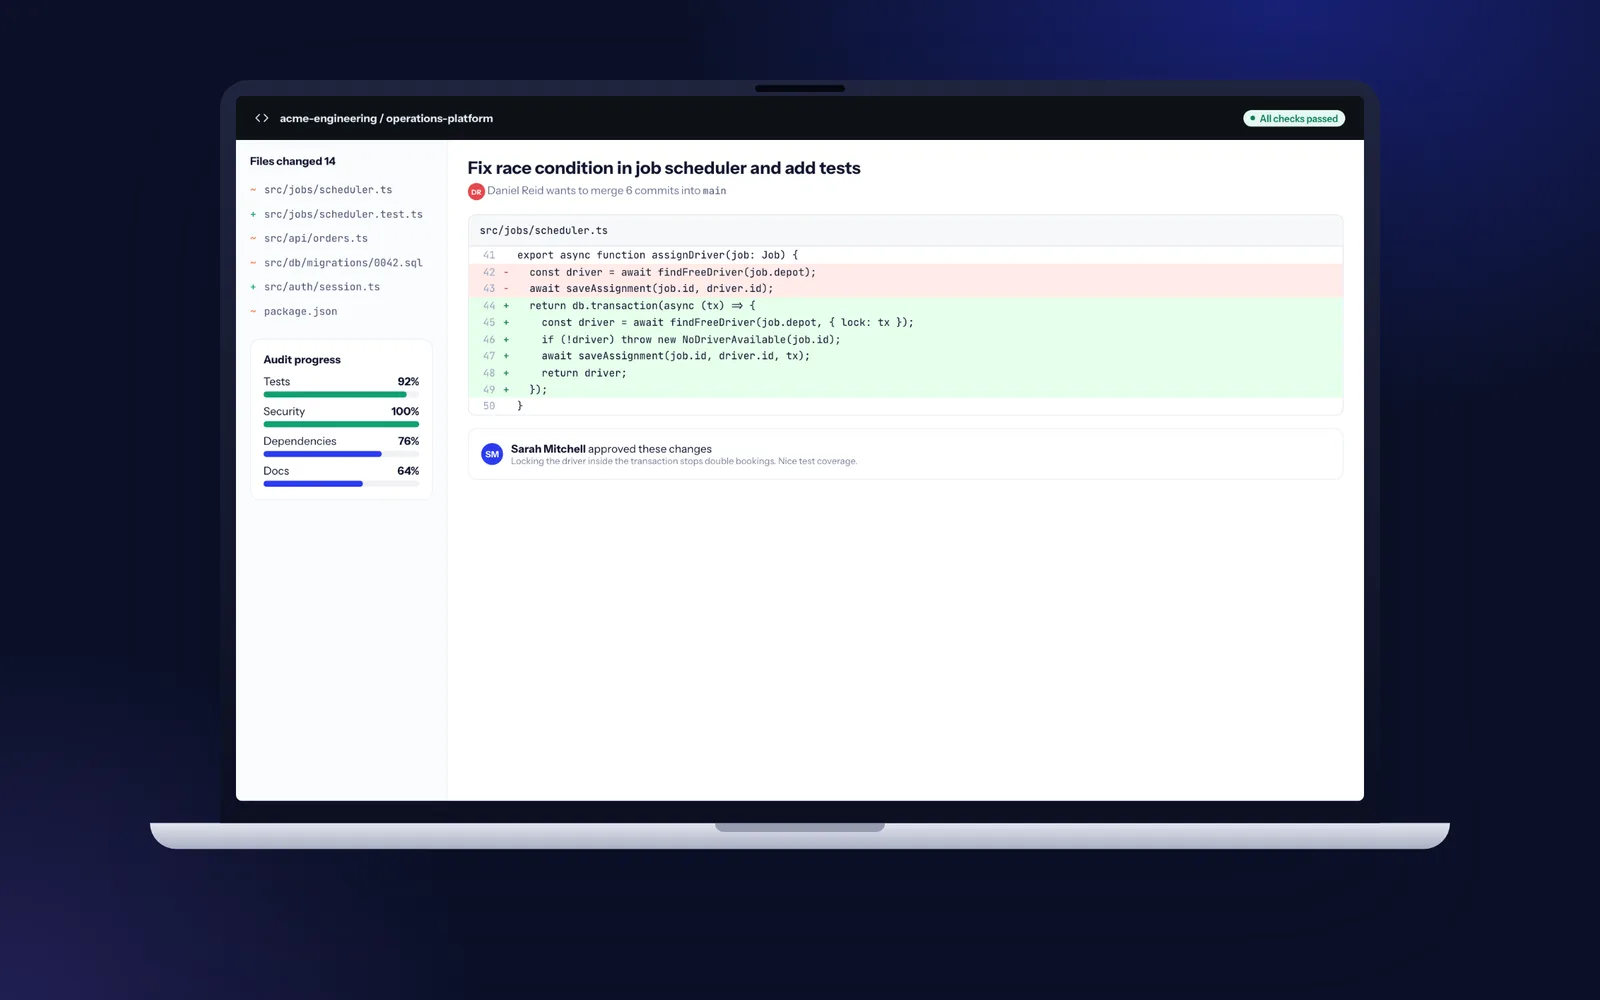The height and width of the screenshot is (1000, 1600).
Task: Select src/db/migrations/0042.sql file
Action: tap(343, 263)
